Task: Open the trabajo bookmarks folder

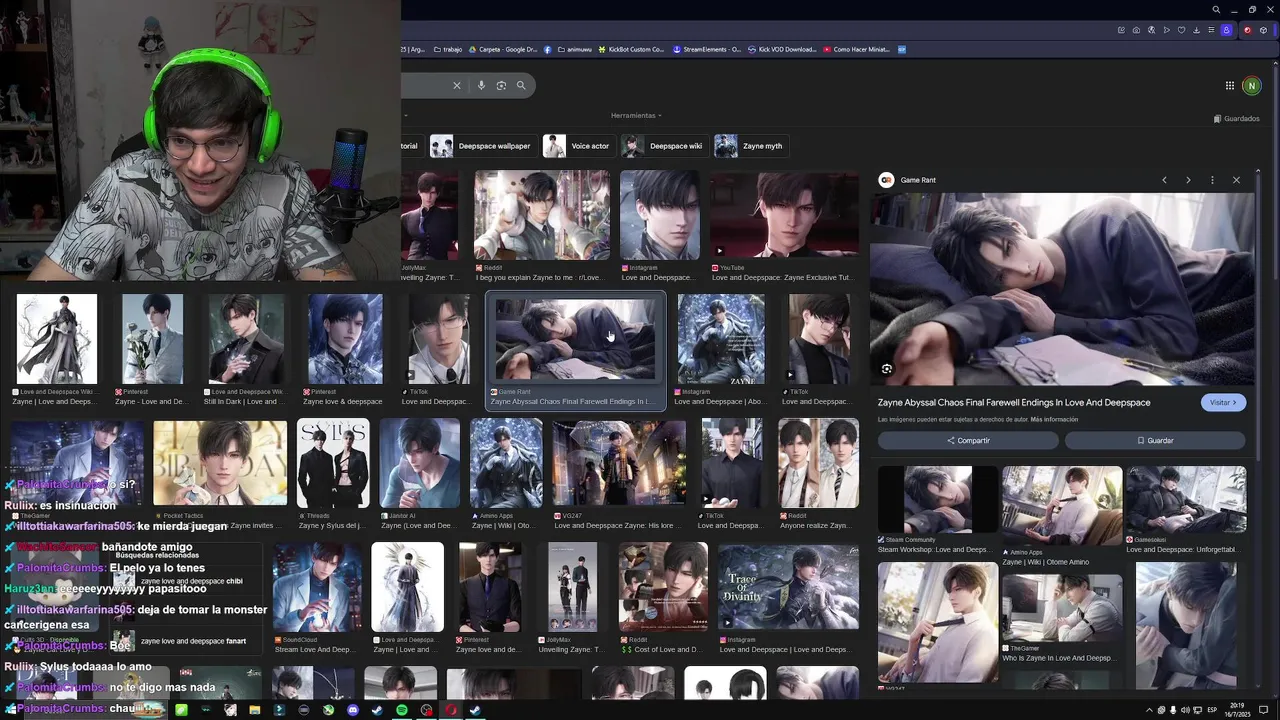Action: point(448,49)
